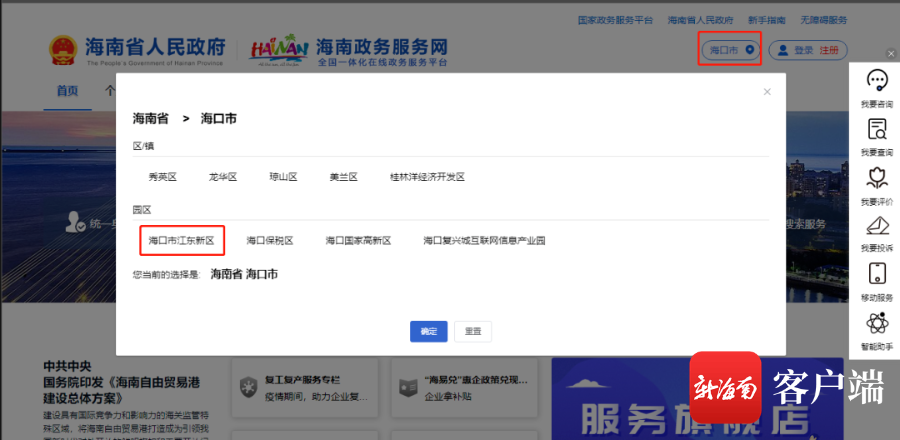Open 我要咨询 chat bubble icon in sidebar
The height and width of the screenshot is (440, 900).
click(876, 81)
